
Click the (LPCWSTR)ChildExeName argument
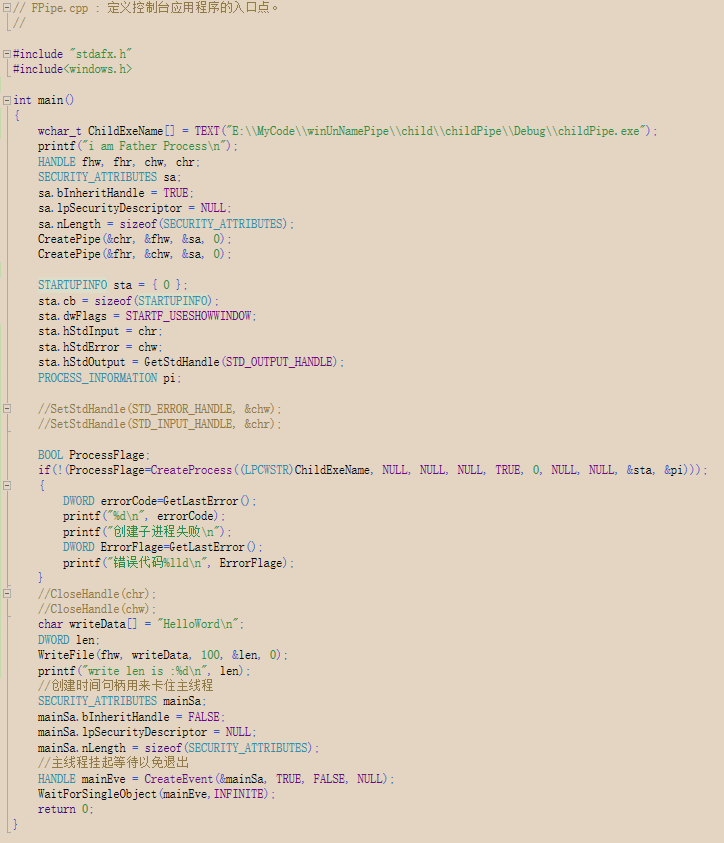coord(305,470)
